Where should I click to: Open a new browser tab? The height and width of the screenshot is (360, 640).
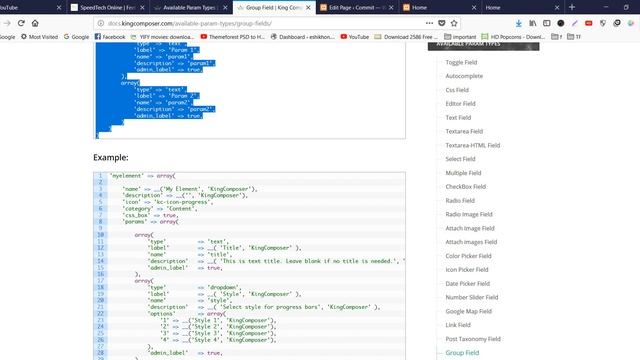click(x=572, y=7)
